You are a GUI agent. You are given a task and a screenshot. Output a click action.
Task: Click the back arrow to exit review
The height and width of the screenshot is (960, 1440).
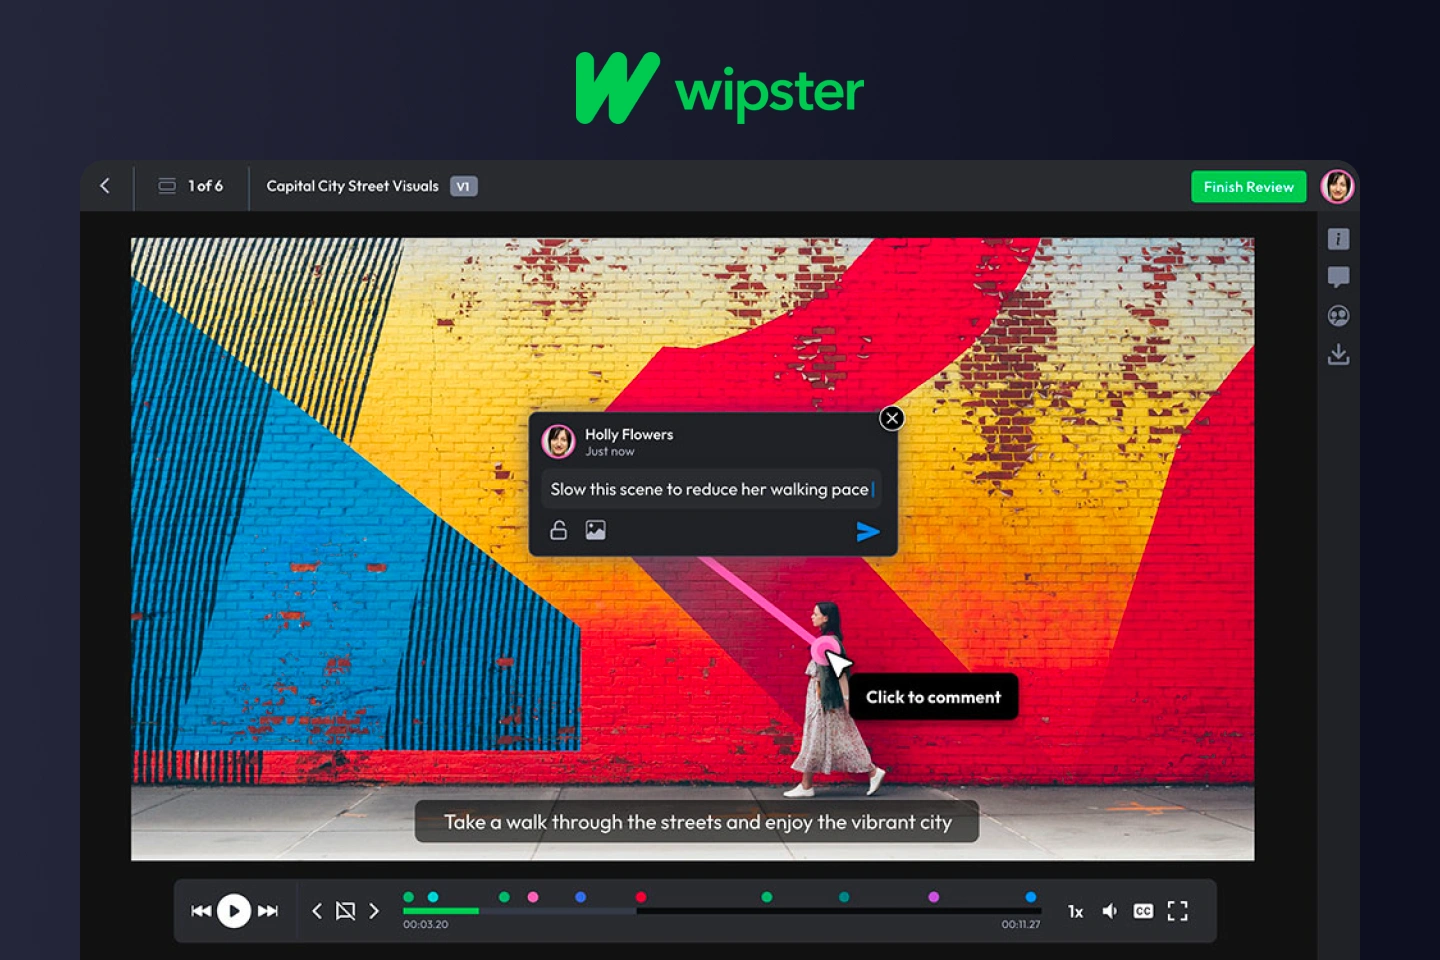point(105,186)
